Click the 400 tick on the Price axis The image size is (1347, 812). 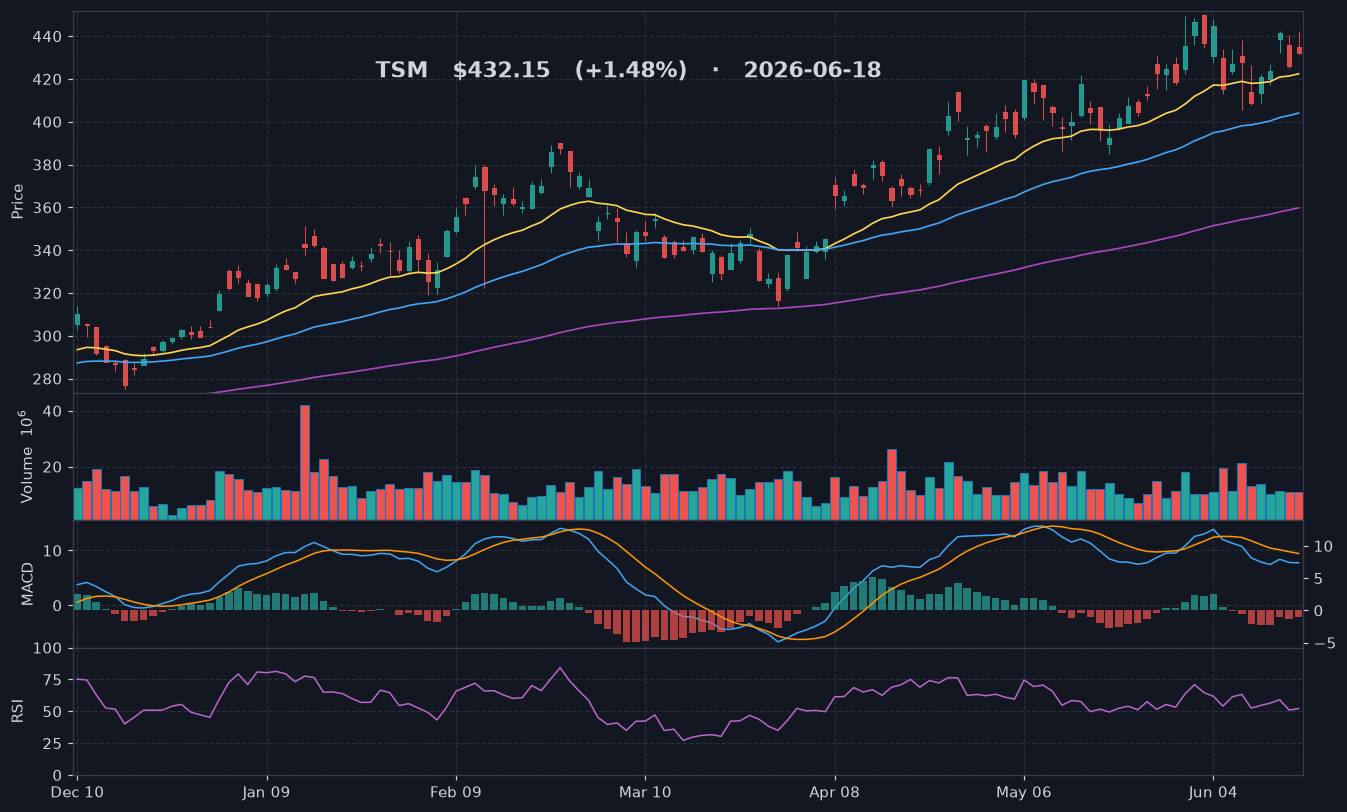(50, 123)
